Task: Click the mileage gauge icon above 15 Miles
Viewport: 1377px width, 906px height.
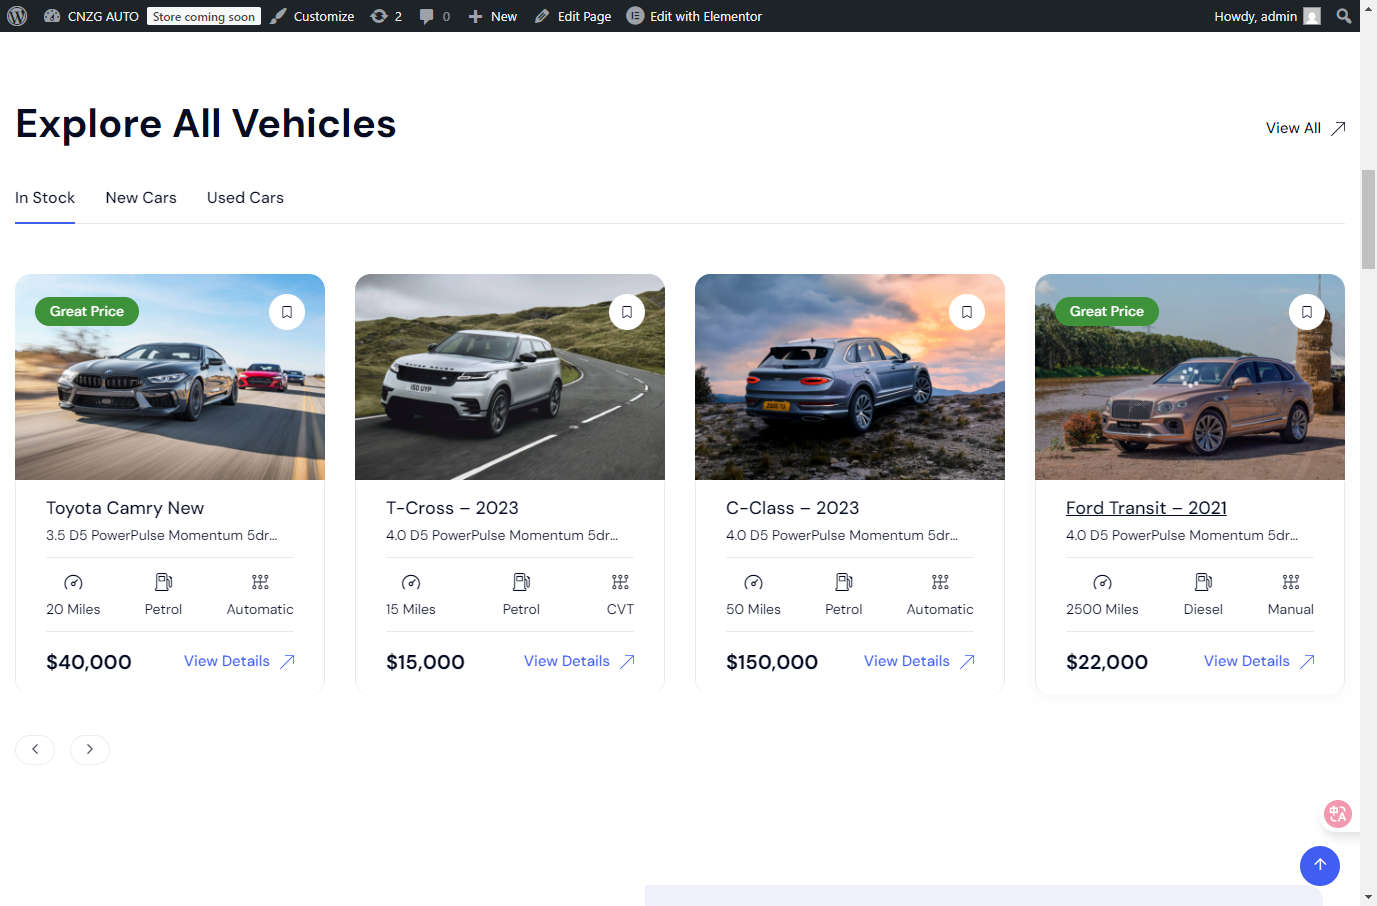Action: coord(411,582)
